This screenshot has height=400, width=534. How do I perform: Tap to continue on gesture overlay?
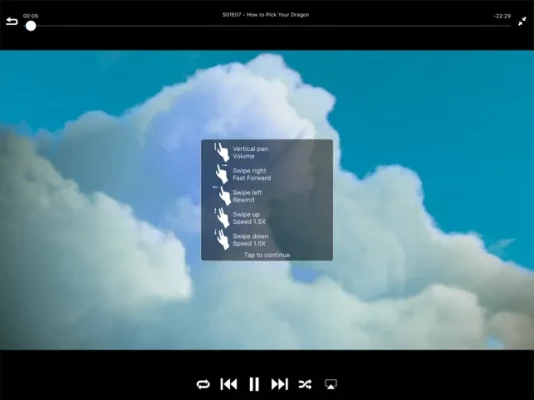(x=267, y=255)
